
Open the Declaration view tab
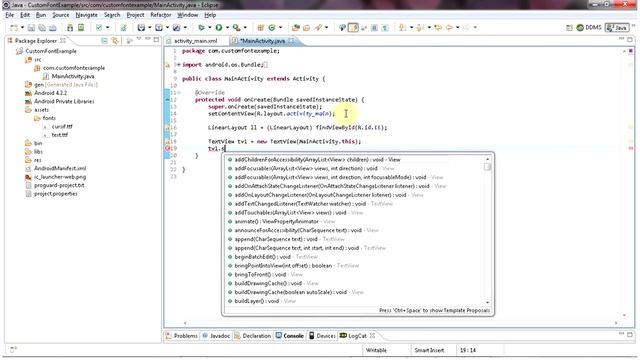point(253,336)
